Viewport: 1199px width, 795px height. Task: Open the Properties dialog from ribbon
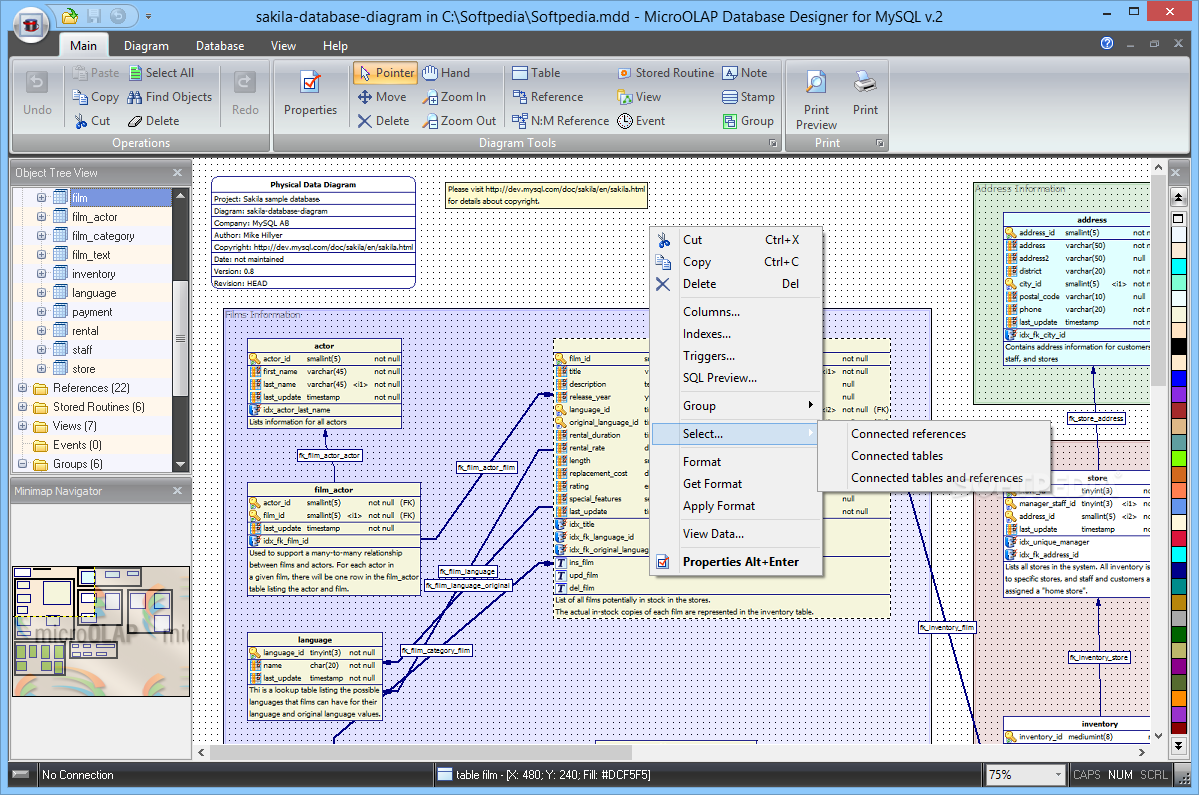pyautogui.click(x=310, y=93)
